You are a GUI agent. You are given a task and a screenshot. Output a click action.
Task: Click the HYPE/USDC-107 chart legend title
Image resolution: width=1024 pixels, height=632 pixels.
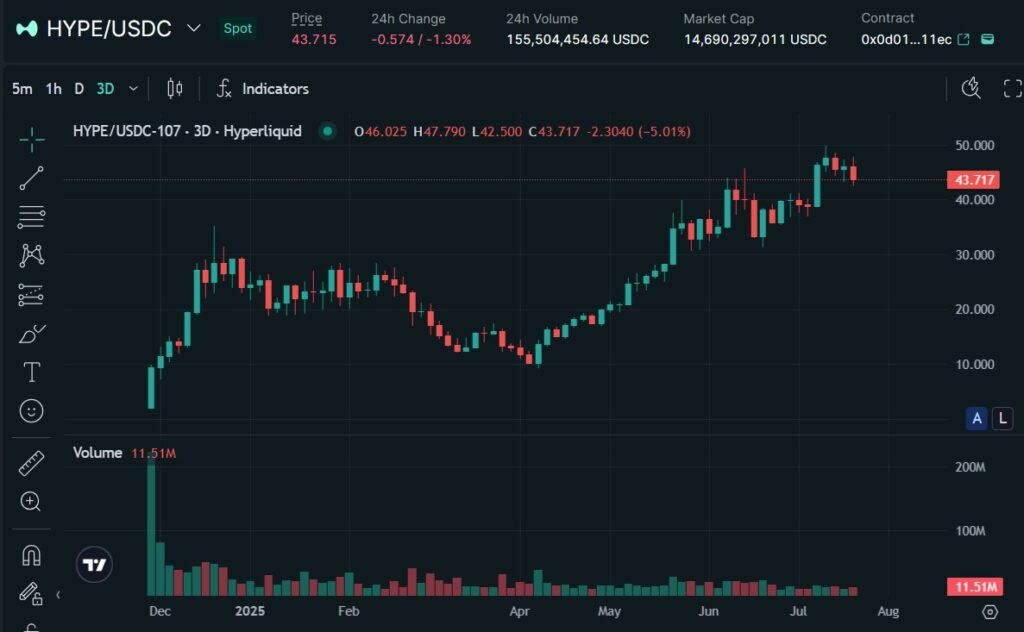(187, 131)
